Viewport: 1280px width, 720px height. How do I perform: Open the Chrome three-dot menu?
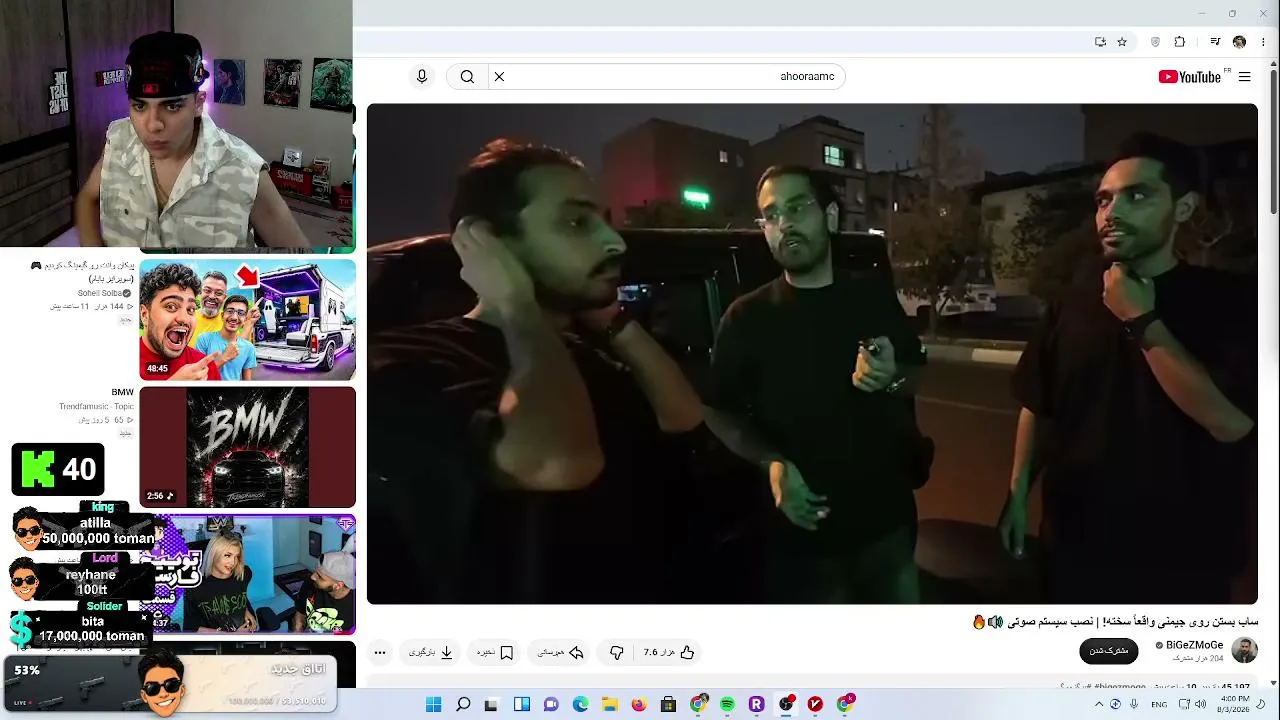point(1264,42)
